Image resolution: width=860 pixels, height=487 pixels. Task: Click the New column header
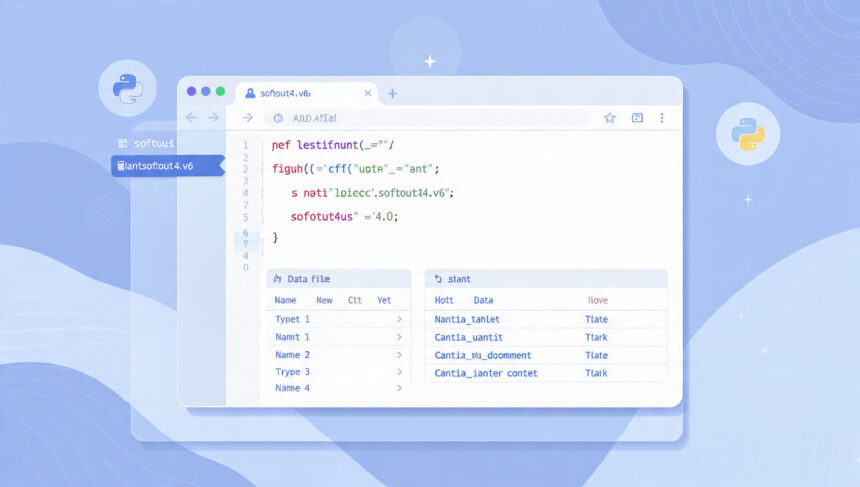coord(324,300)
